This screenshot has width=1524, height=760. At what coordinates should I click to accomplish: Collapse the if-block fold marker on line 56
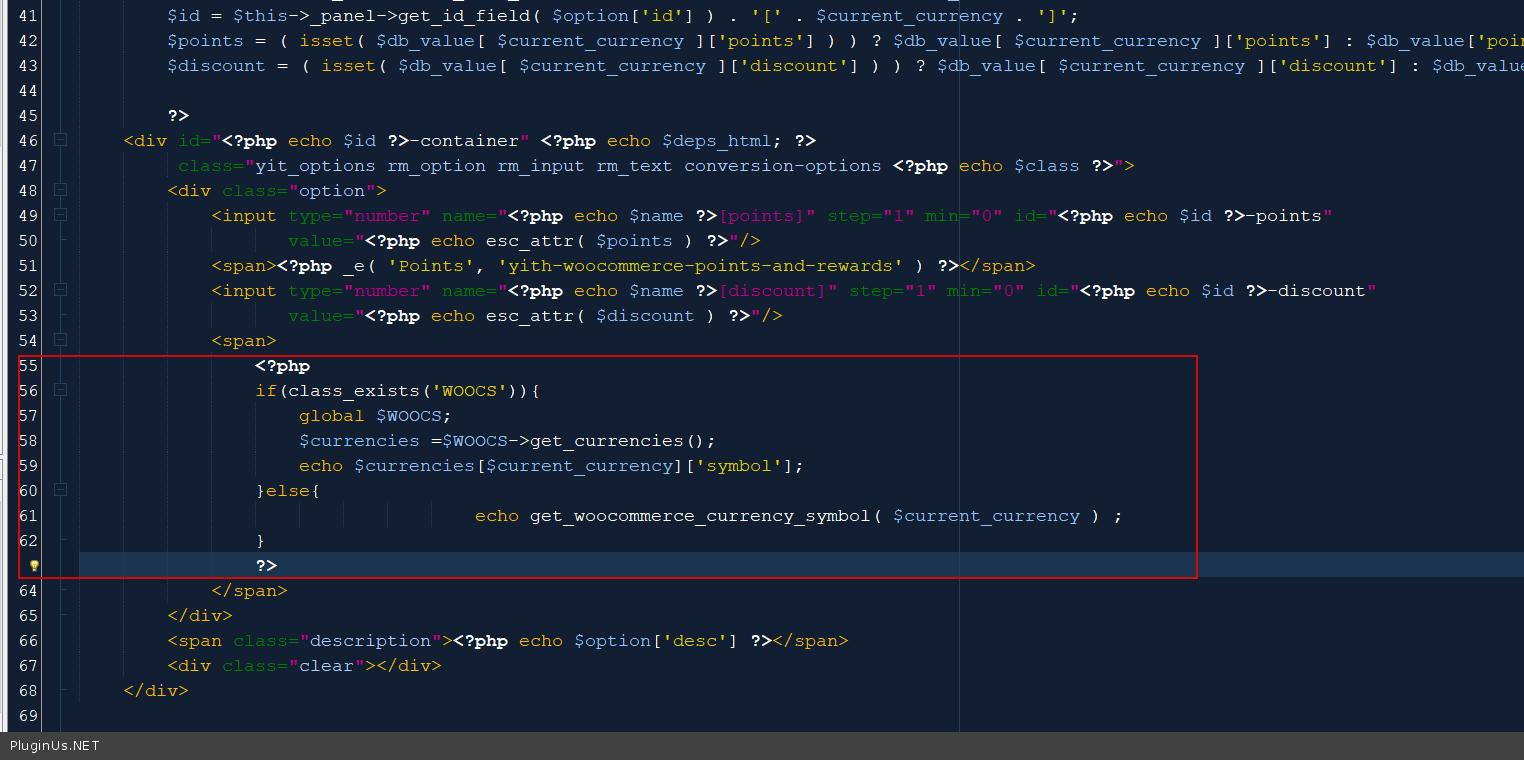pos(60,391)
